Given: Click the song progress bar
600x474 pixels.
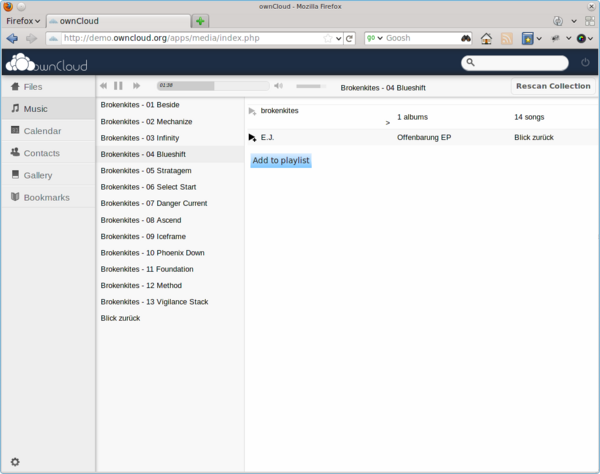Looking at the screenshot, I should pyautogui.click(x=213, y=86).
